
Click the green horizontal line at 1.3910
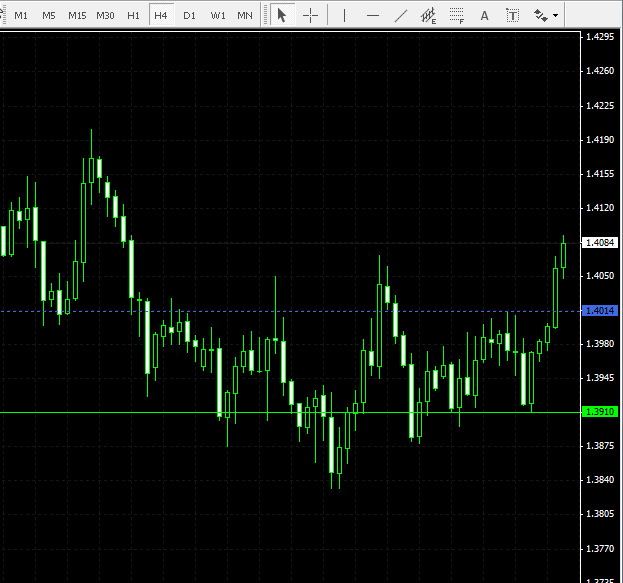click(290, 413)
